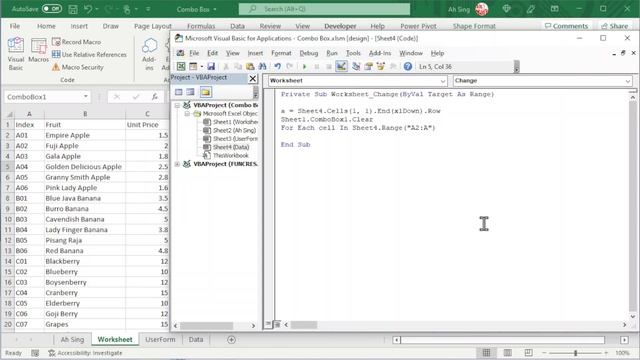Toggle Folders icon in Project pane
The height and width of the screenshot is (360, 640).
206,92
